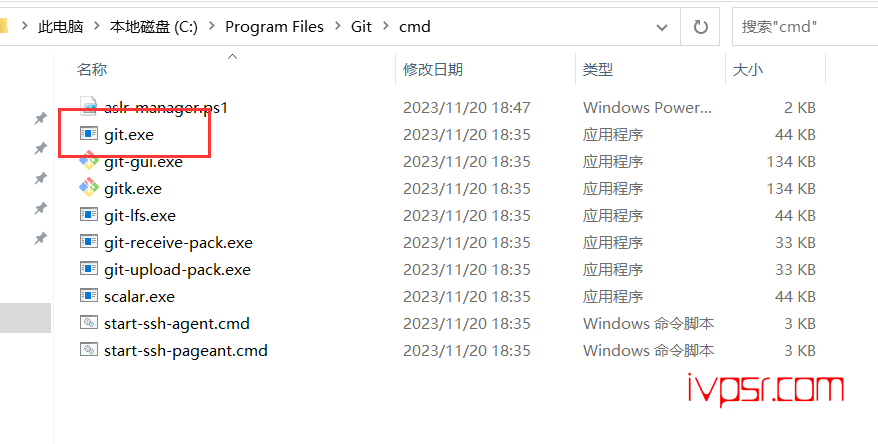Click the 搜索"cmd" search box
This screenshot has height=444, width=878.
(805, 26)
